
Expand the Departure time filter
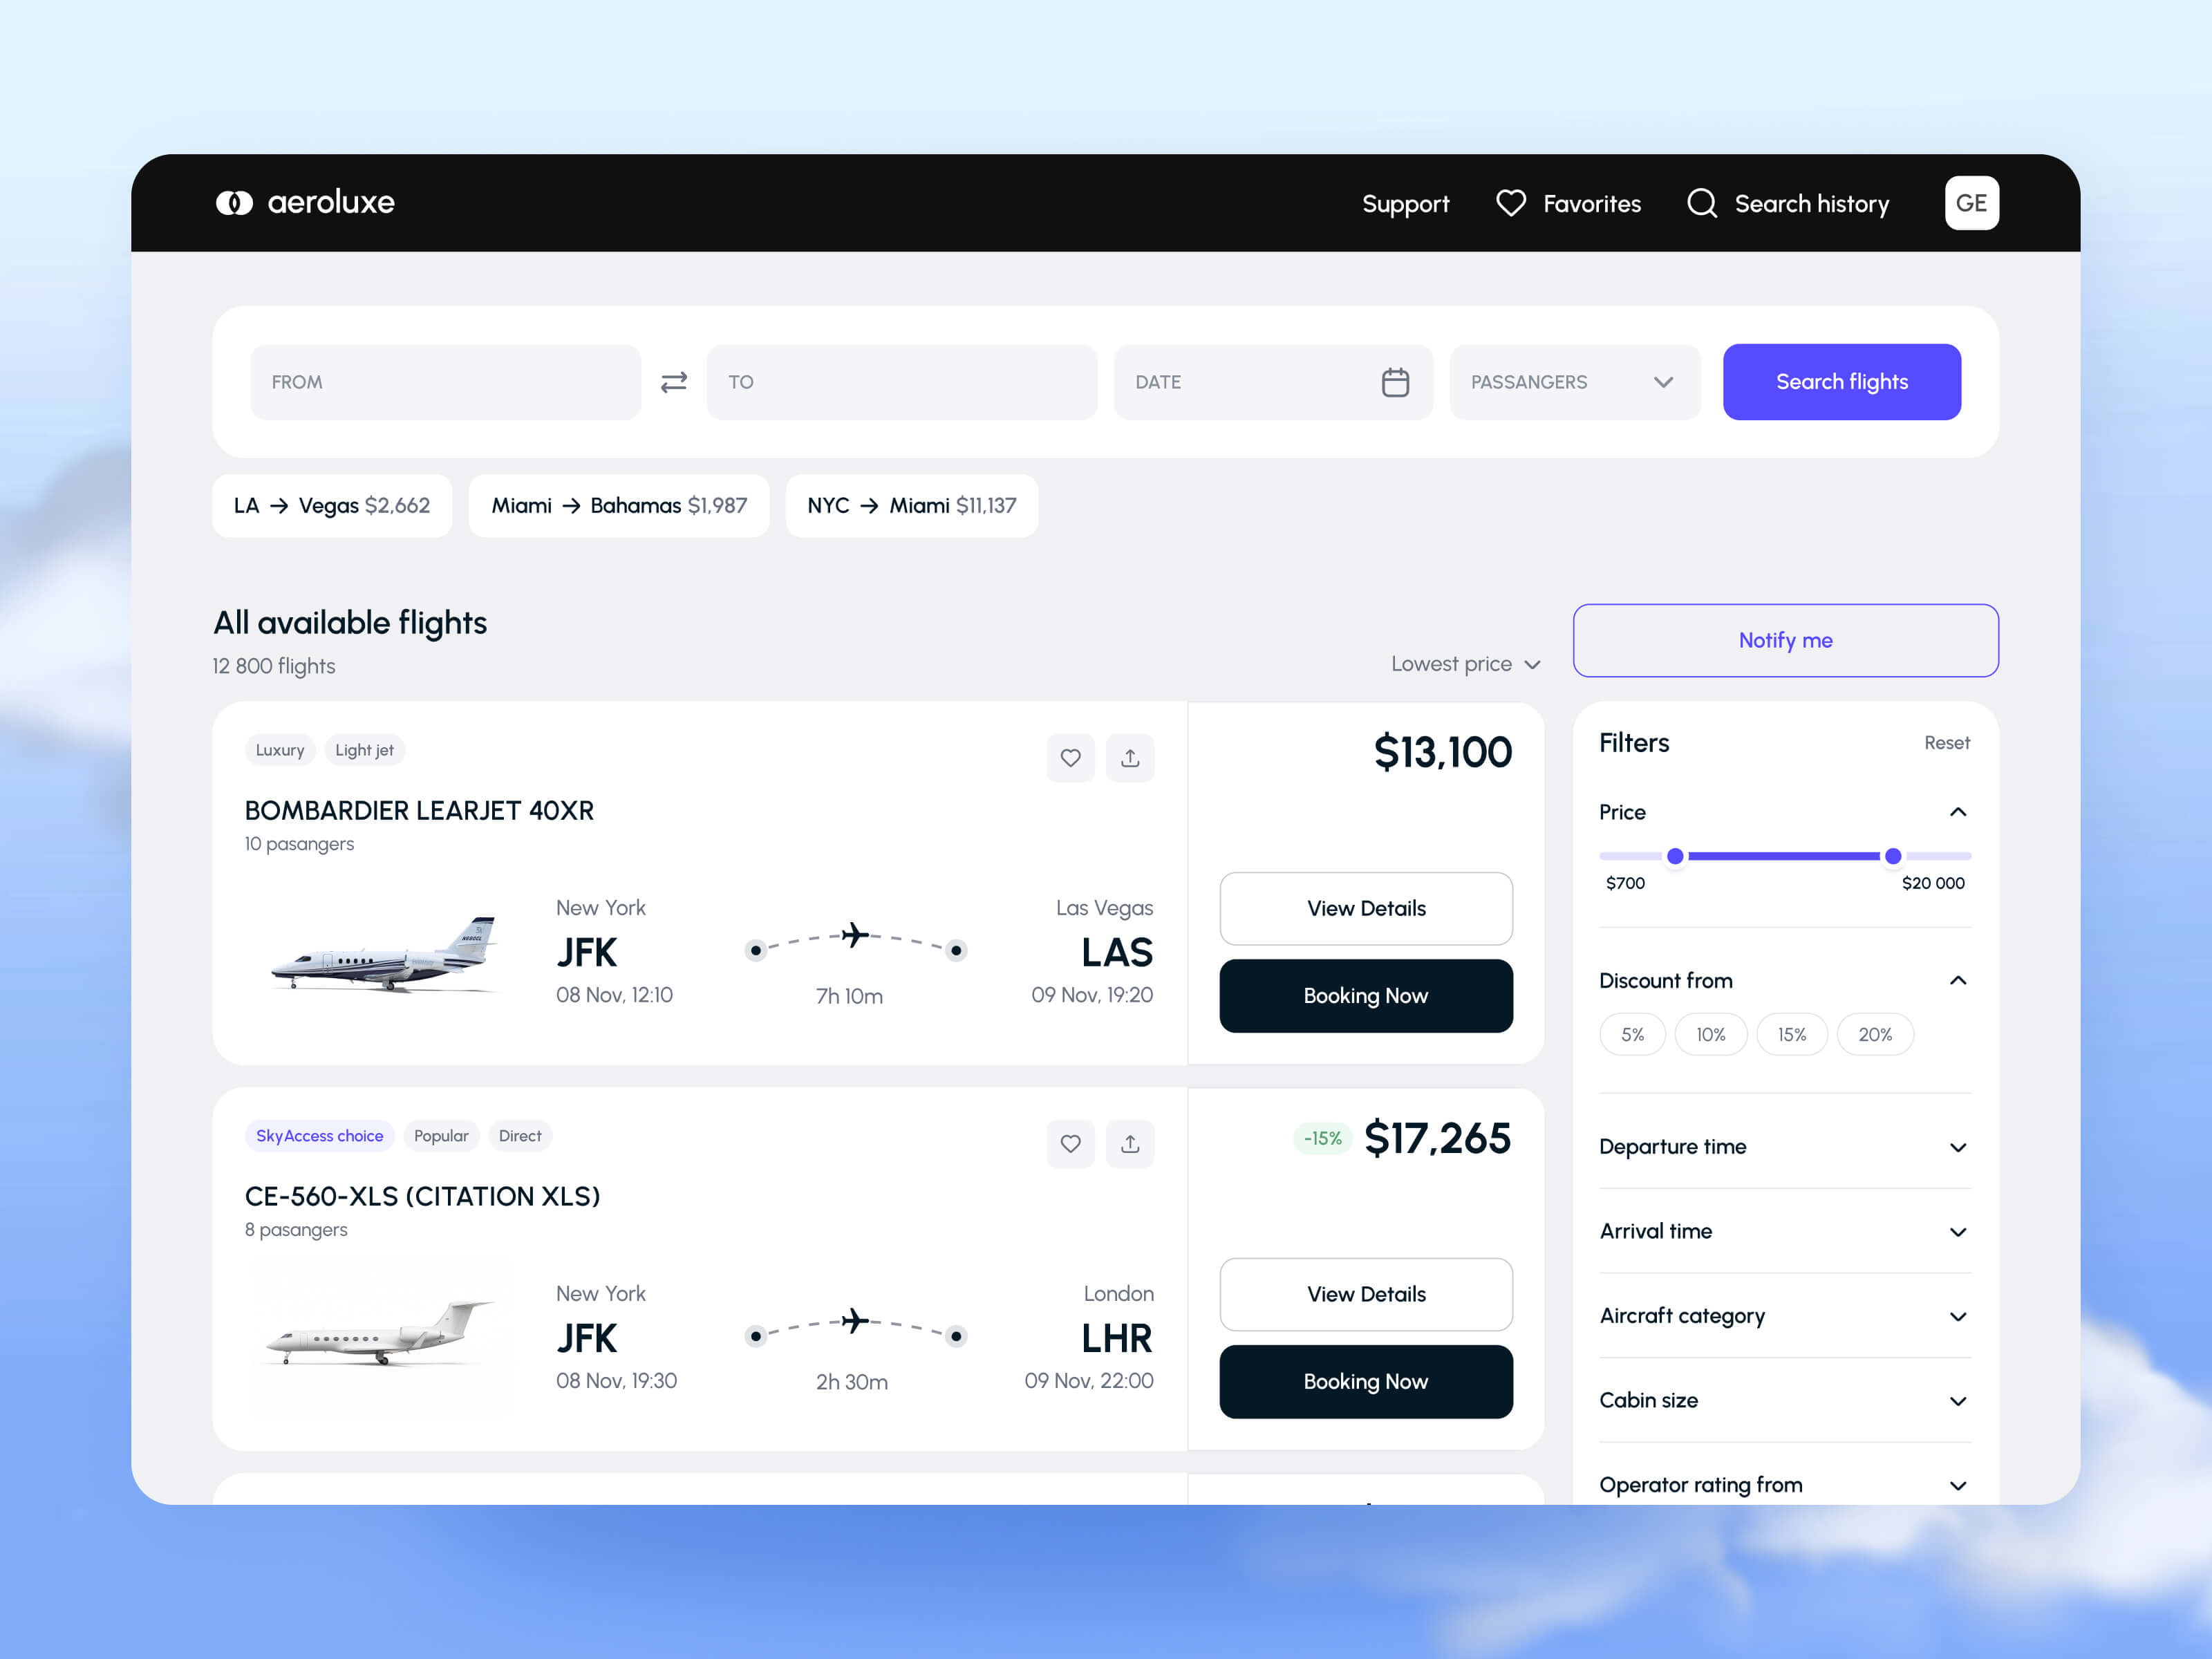[x=1785, y=1147]
